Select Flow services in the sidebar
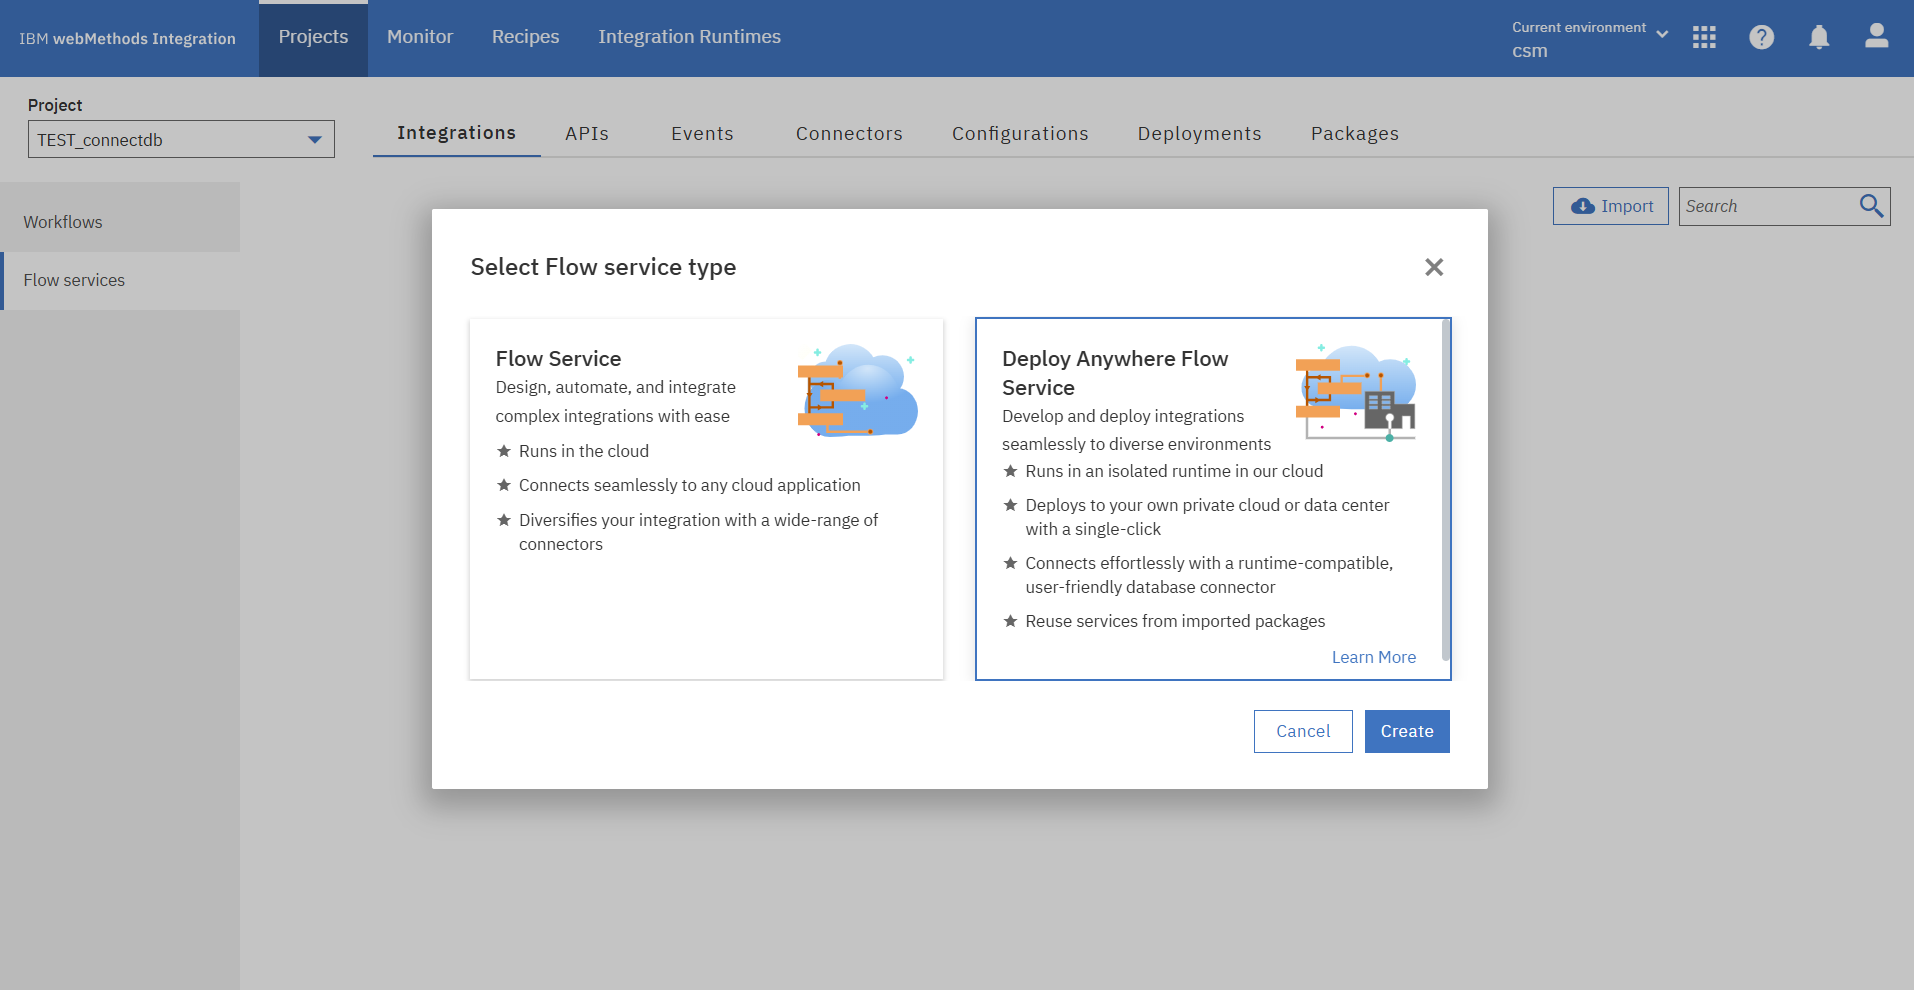The image size is (1914, 990). (120, 281)
